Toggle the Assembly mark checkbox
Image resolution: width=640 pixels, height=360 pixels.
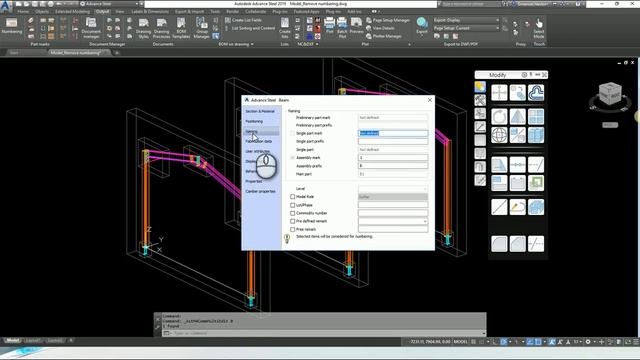tap(292, 158)
